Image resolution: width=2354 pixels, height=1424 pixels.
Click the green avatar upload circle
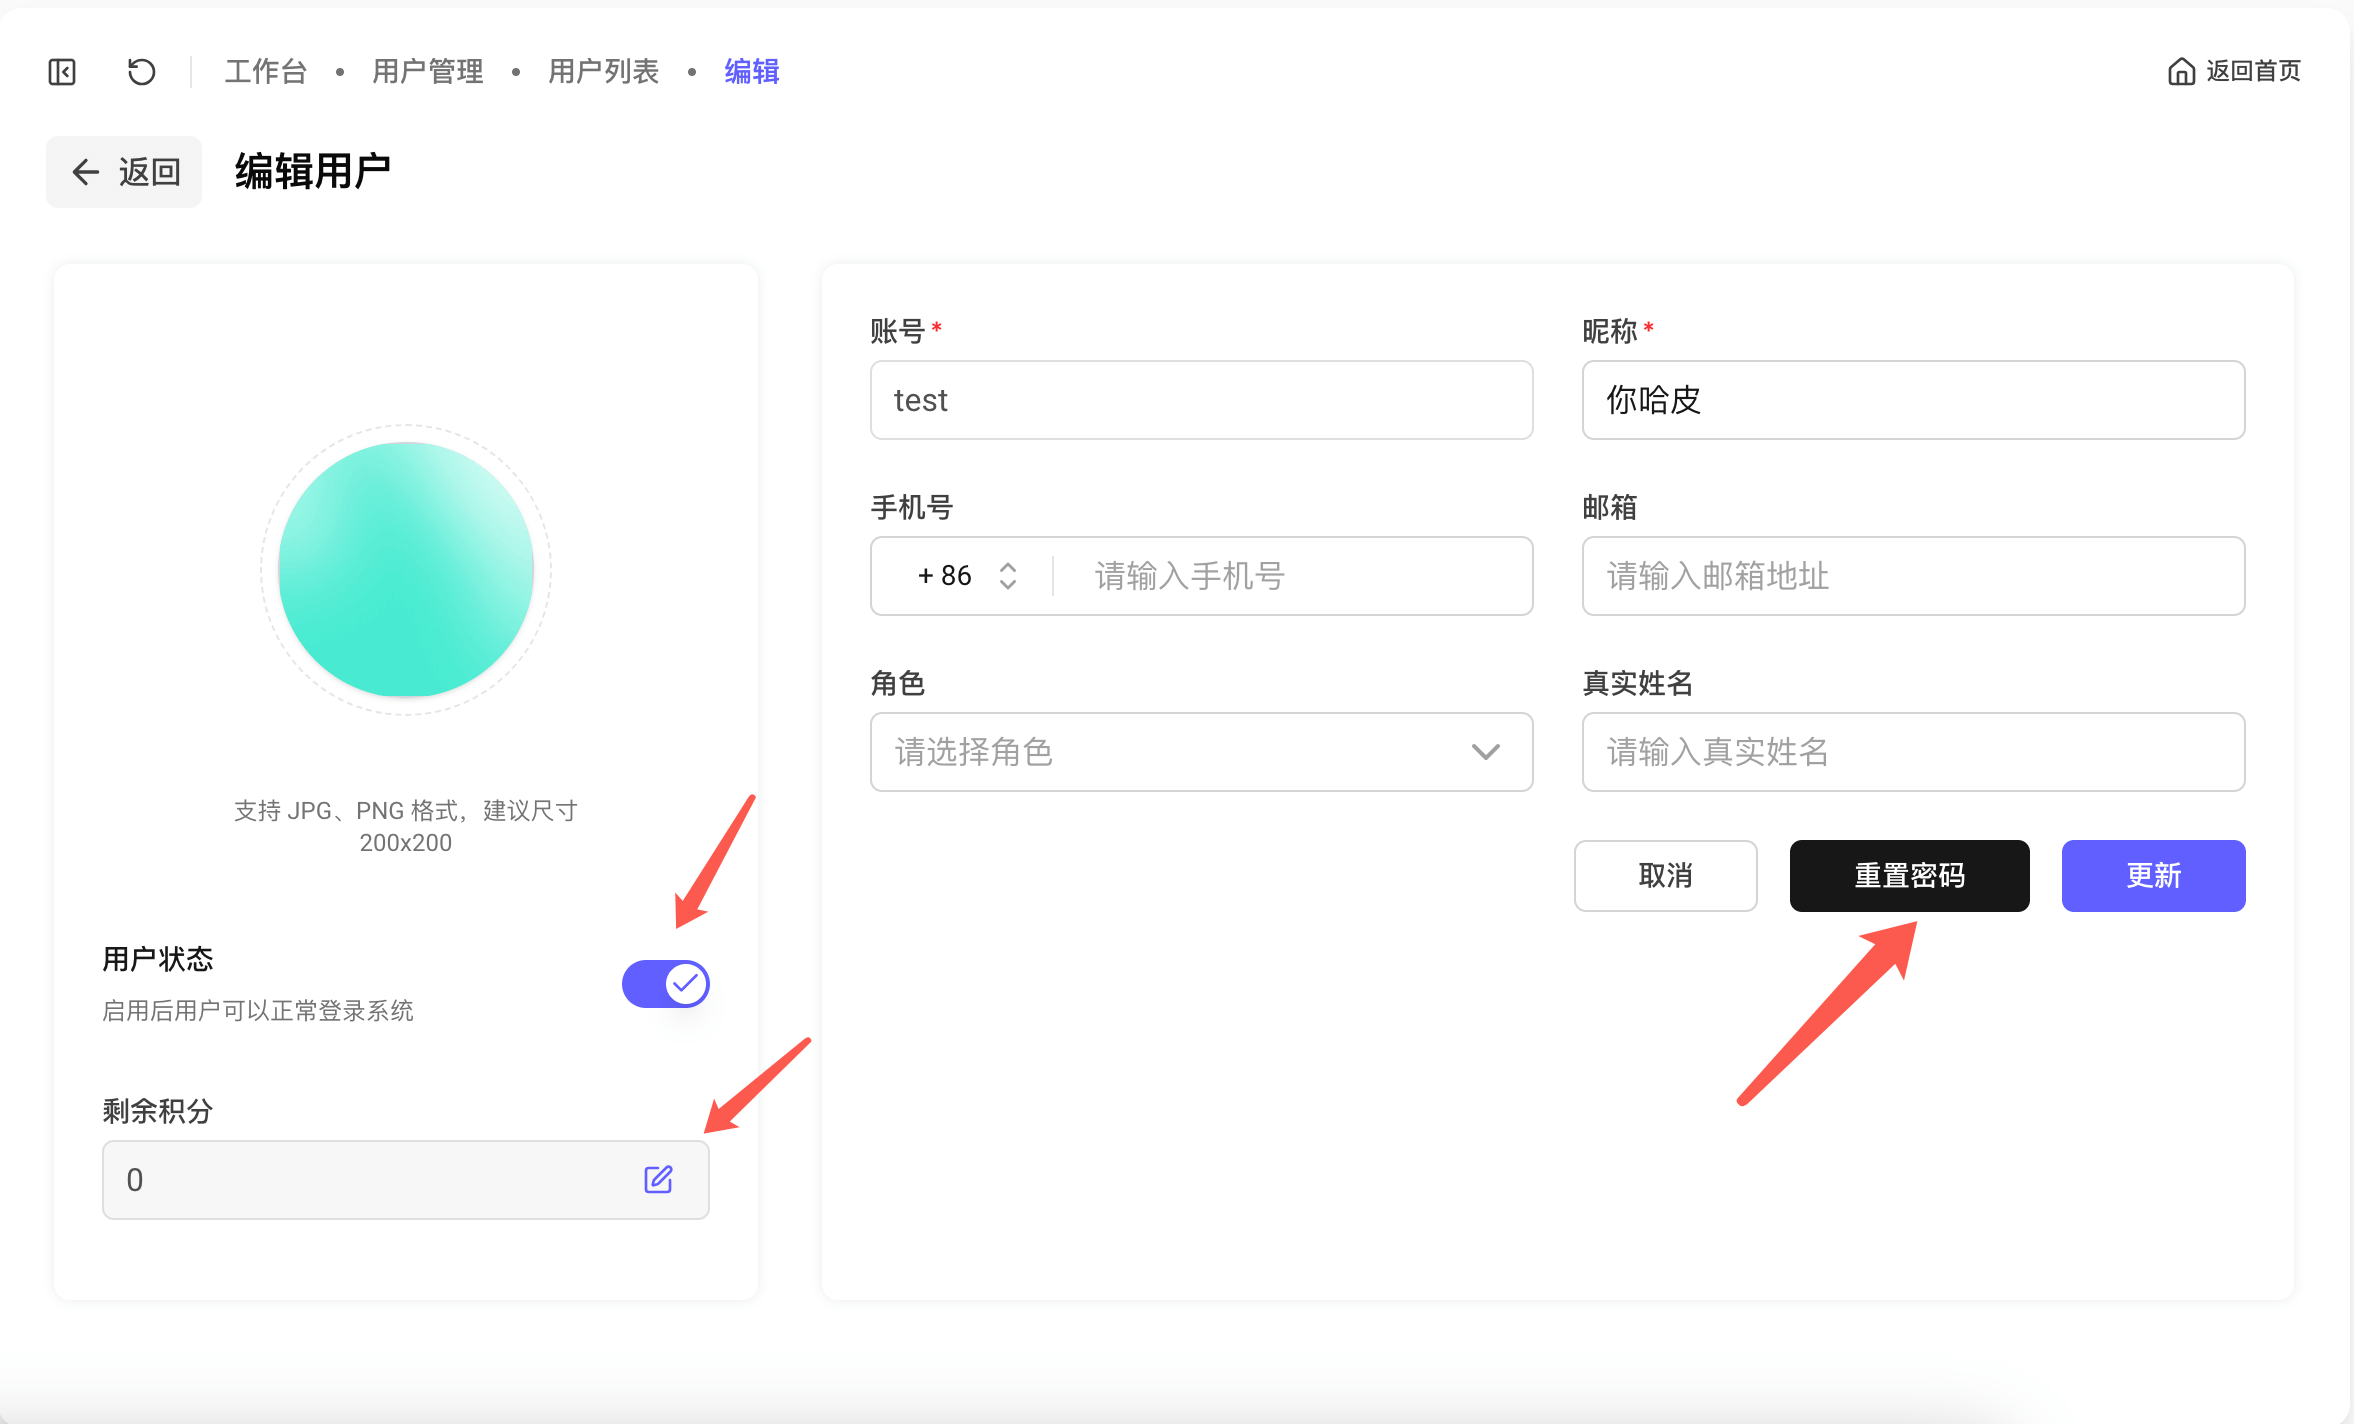(405, 570)
